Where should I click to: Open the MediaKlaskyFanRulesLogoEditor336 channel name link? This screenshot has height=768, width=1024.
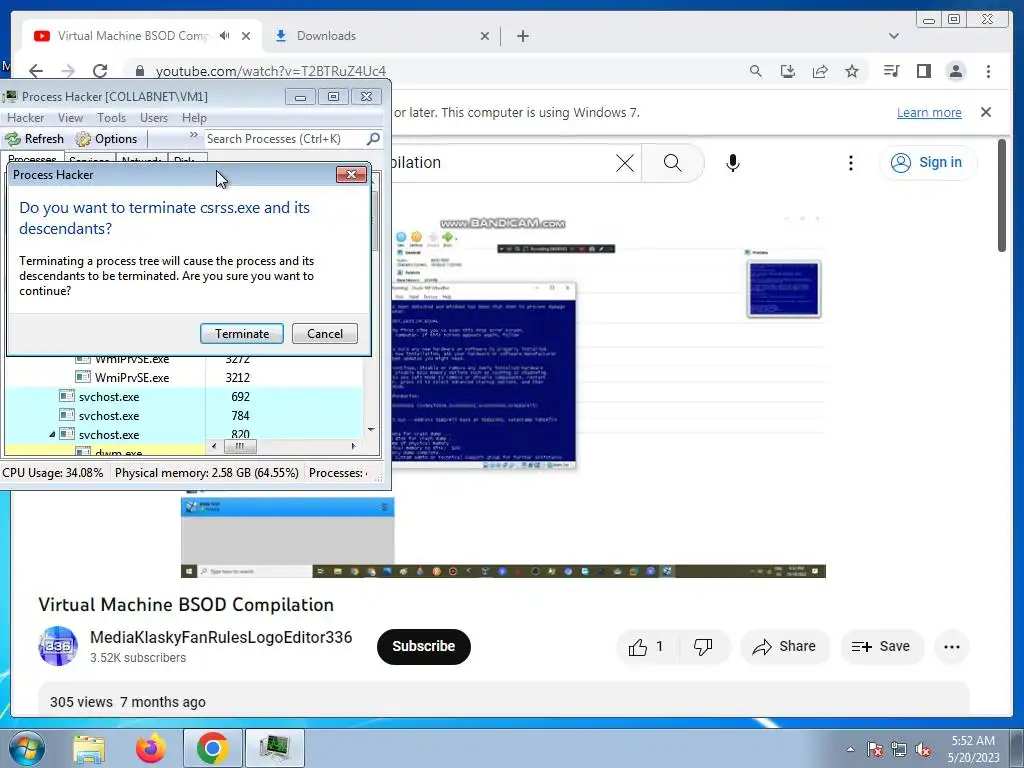coord(221,637)
